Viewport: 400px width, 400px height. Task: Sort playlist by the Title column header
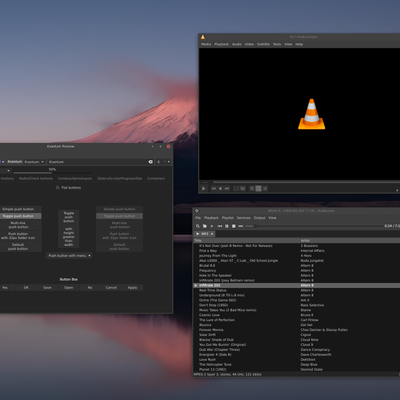click(x=247, y=240)
